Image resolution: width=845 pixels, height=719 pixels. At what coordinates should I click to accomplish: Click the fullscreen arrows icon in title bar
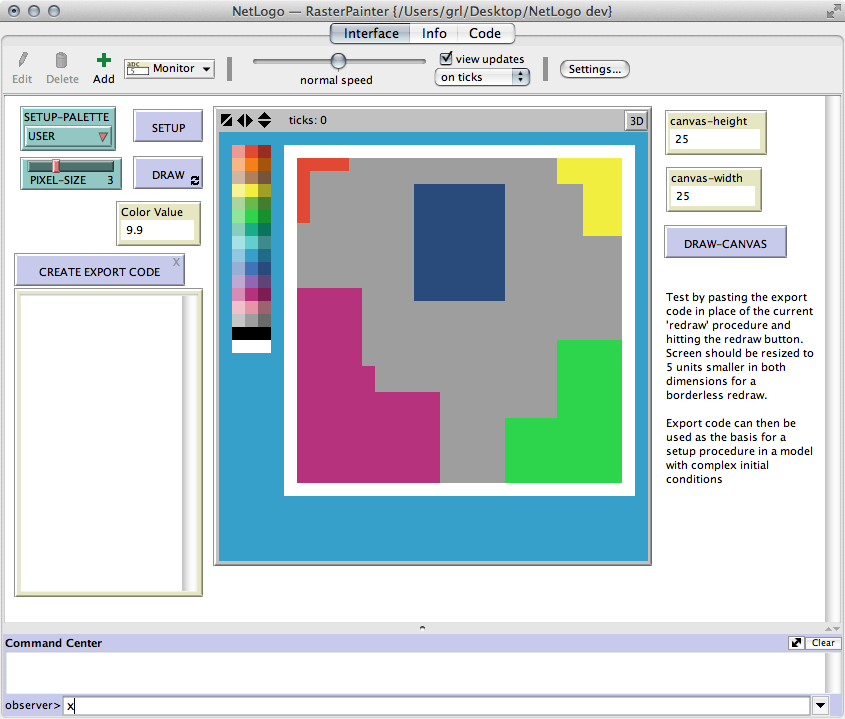[833, 11]
